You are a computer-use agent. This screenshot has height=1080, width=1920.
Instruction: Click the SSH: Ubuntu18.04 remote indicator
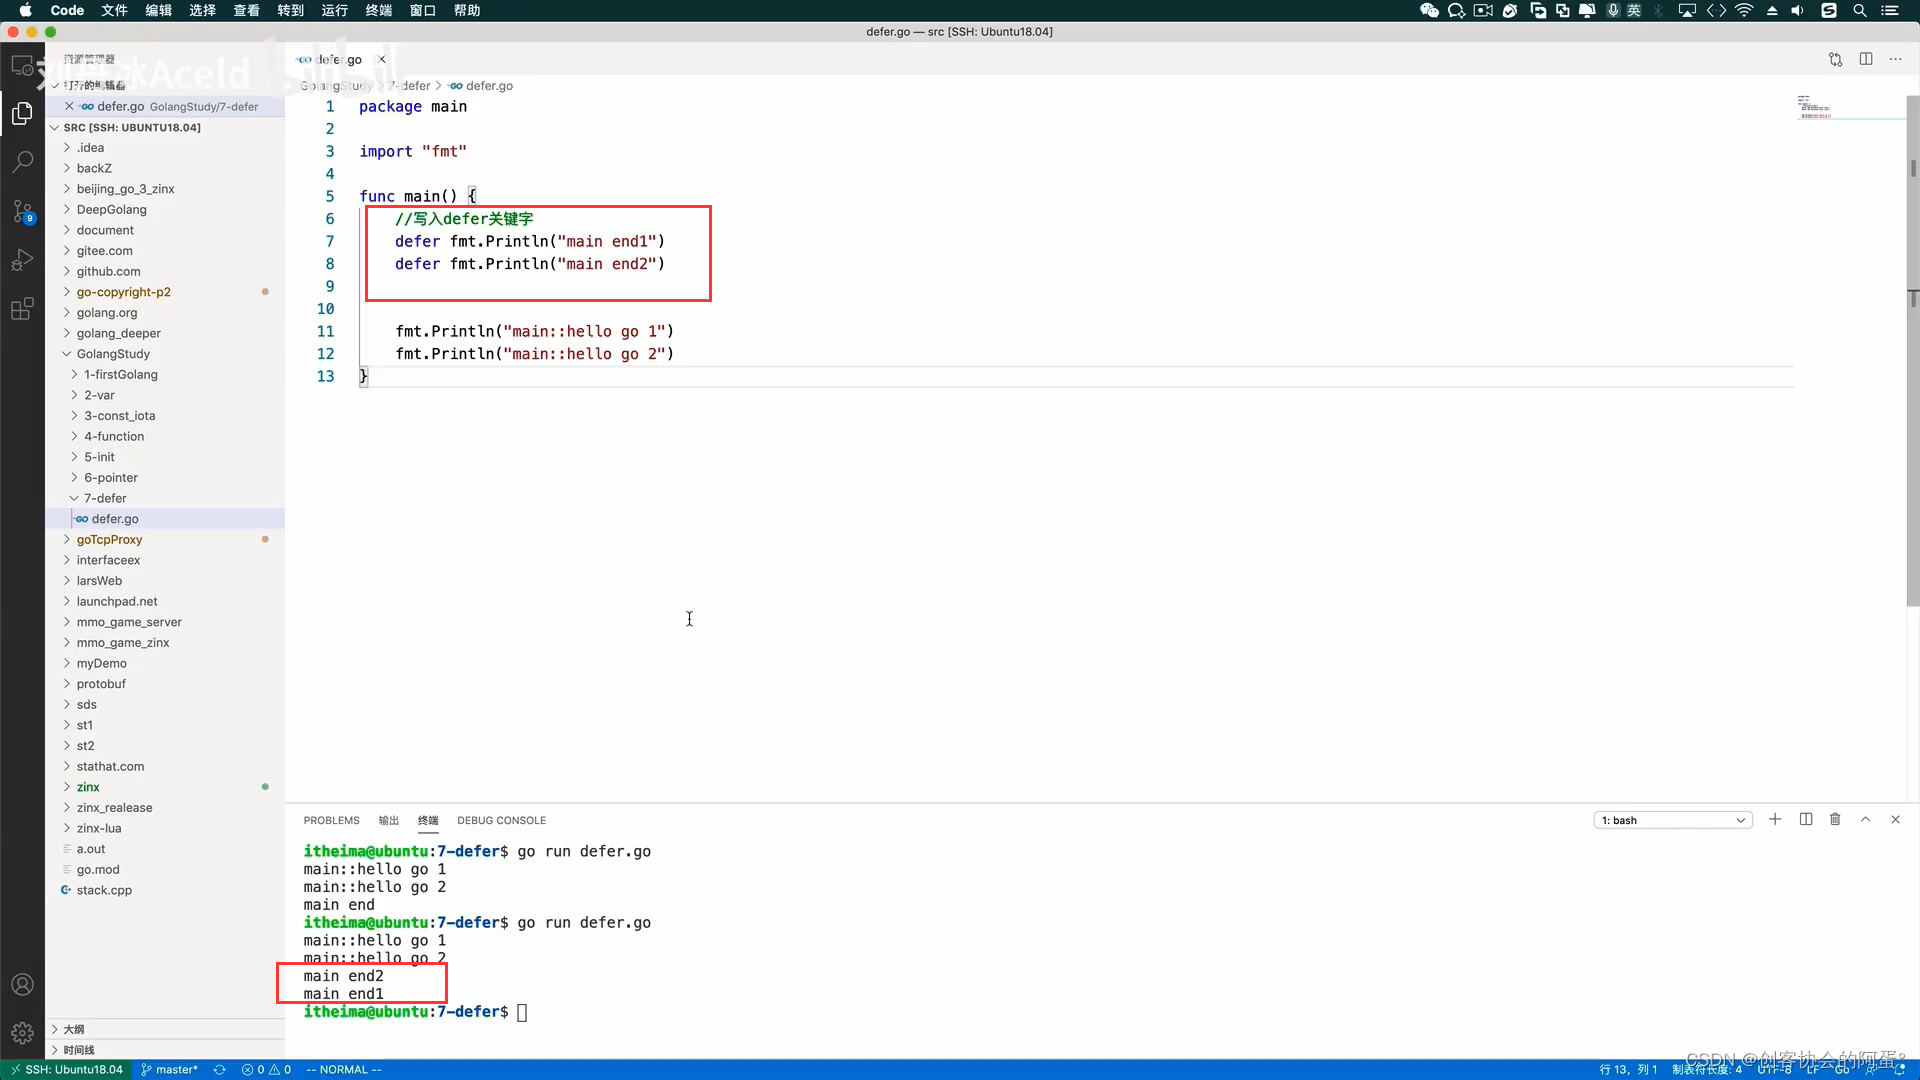[x=66, y=1069]
